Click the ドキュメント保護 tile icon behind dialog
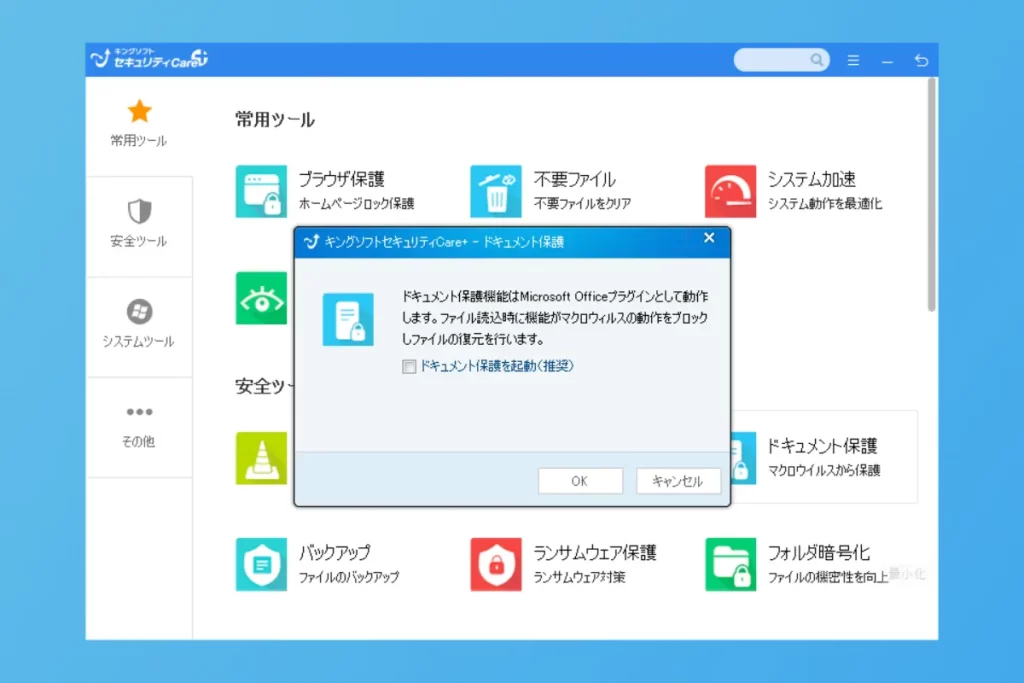 click(743, 458)
